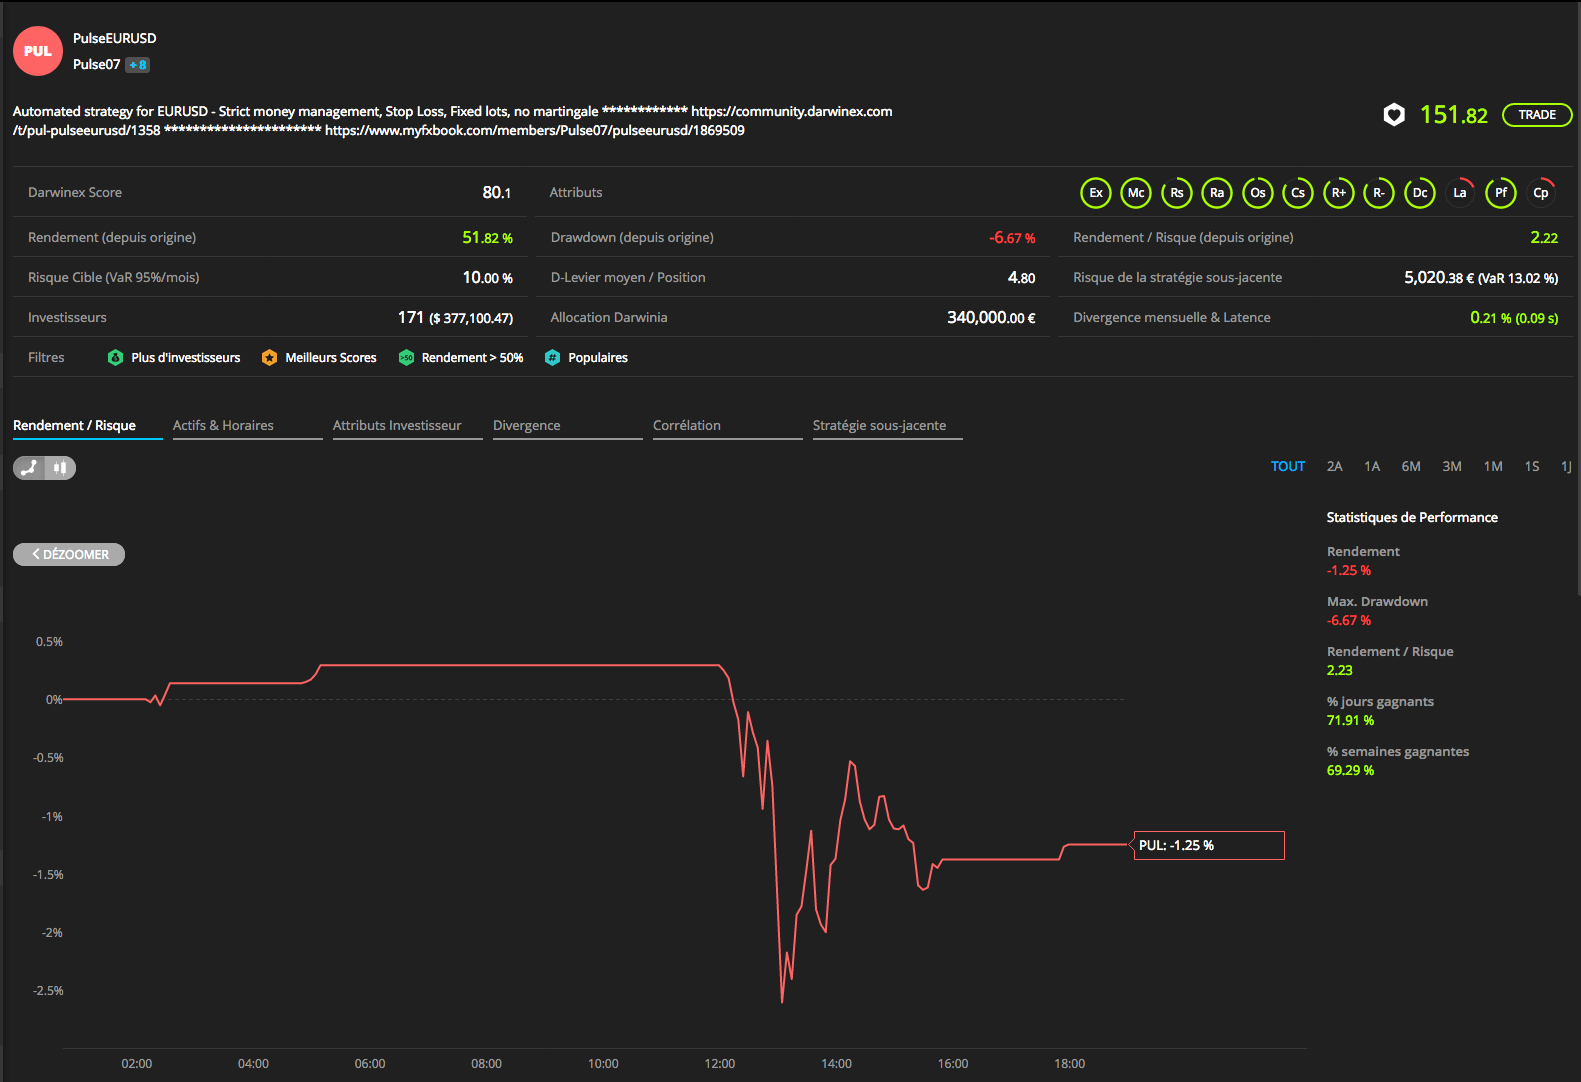Click the PUL avatar logo
Viewport: 1581px width, 1082px height.
click(x=38, y=51)
